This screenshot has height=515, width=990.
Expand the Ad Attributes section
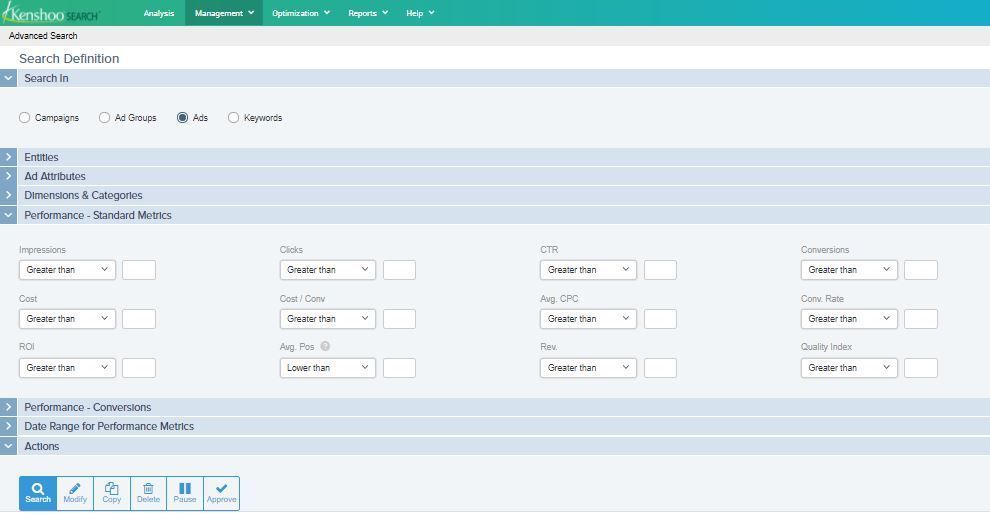point(8,176)
